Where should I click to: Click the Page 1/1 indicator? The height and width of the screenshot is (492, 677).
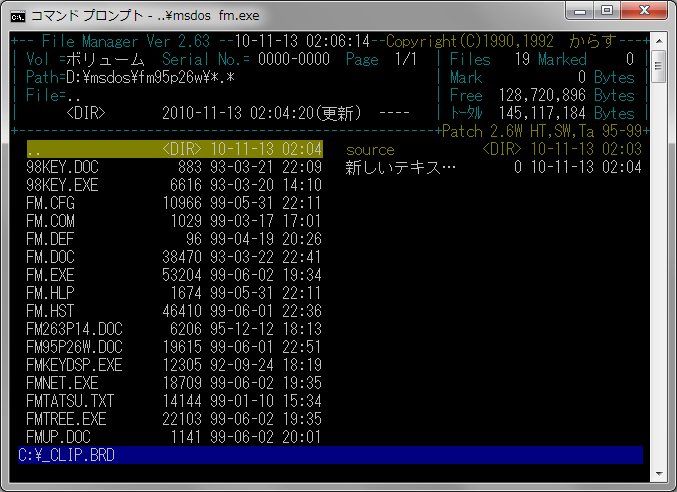pos(381,59)
